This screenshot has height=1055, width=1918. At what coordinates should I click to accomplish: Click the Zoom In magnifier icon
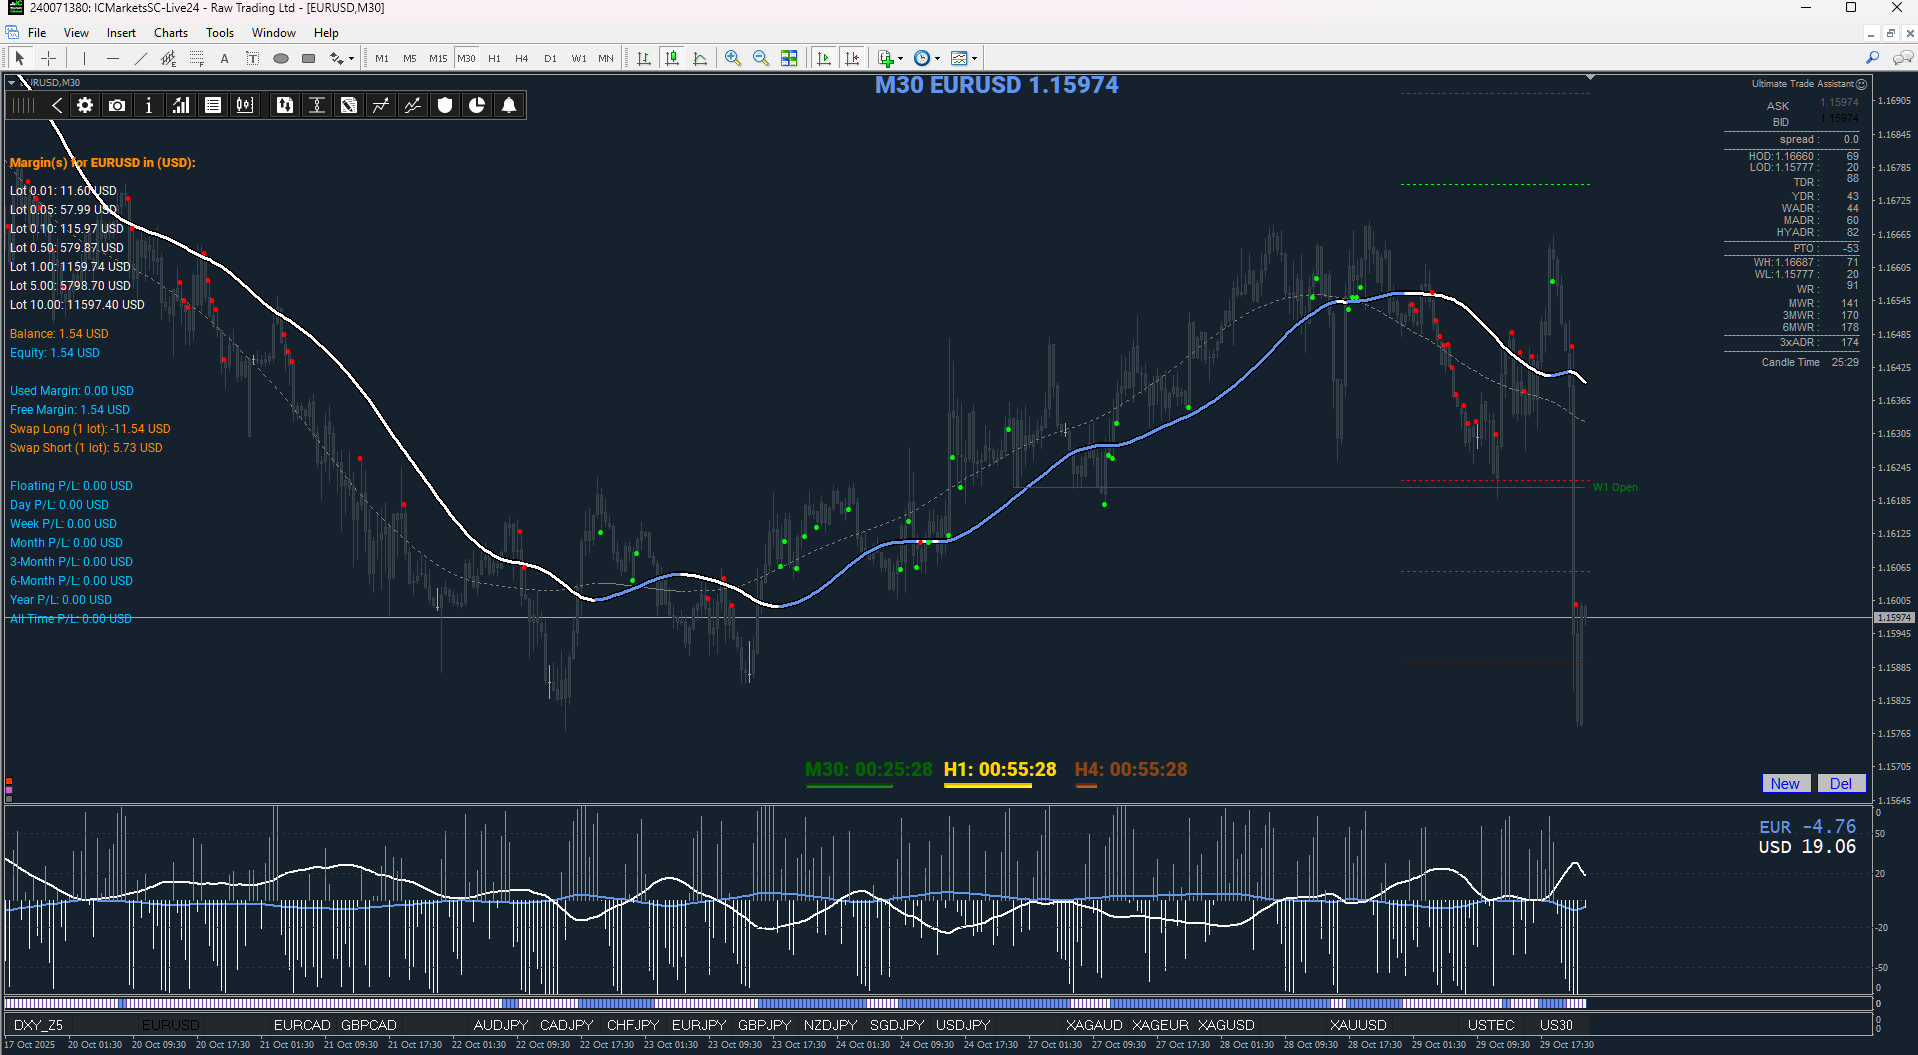[733, 58]
